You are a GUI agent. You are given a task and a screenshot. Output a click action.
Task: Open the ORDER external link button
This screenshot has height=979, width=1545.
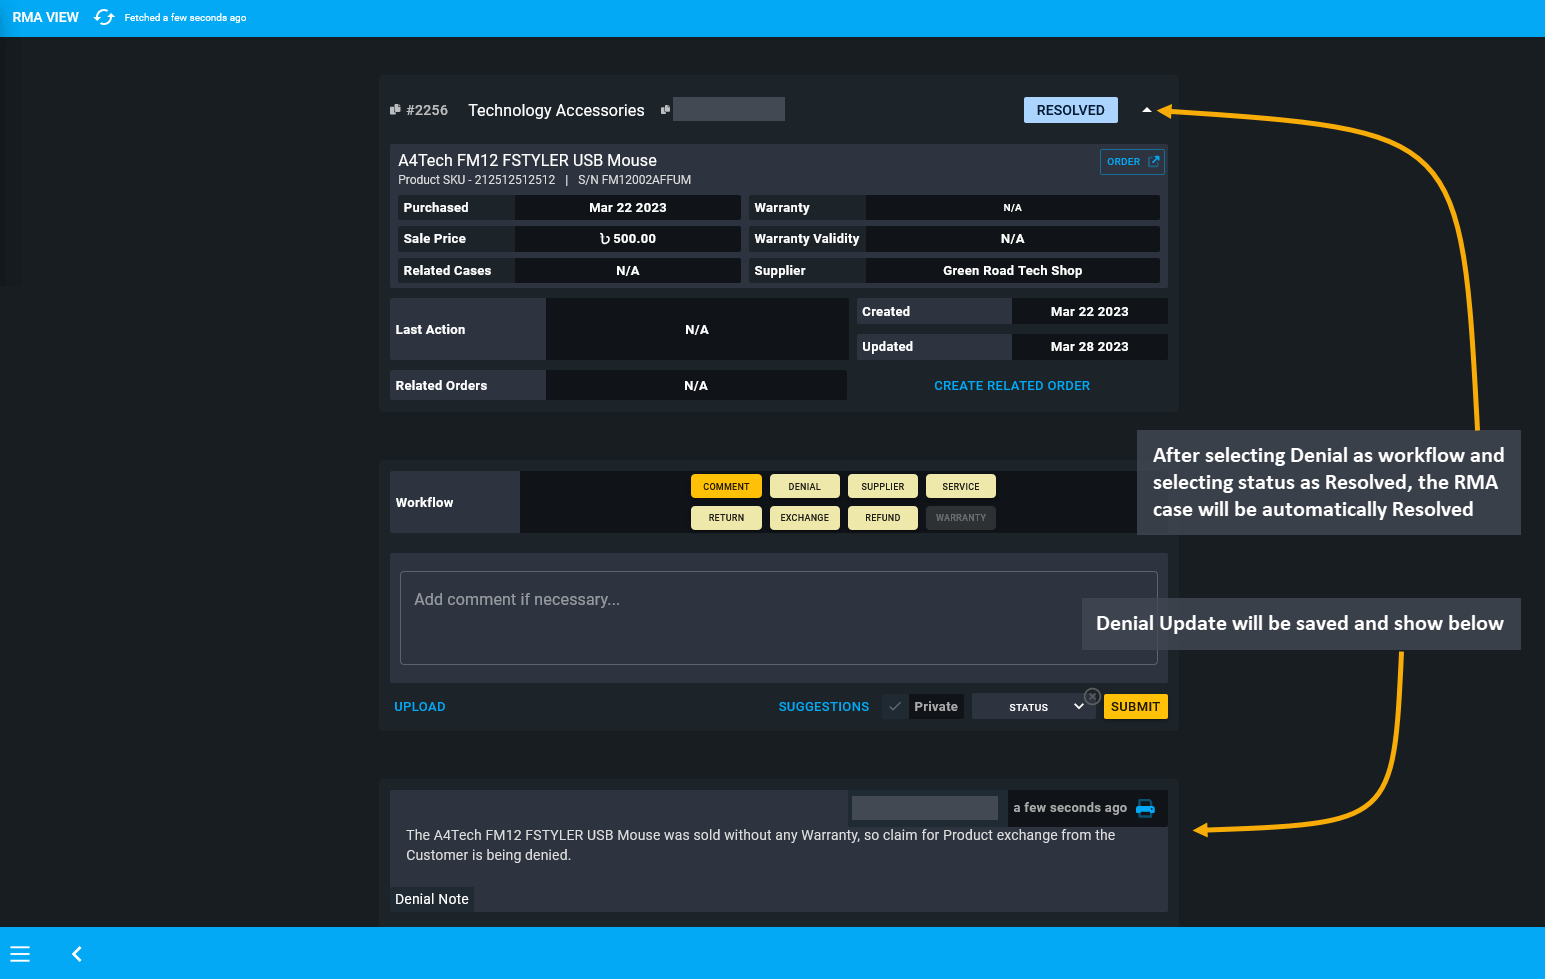pos(1132,162)
